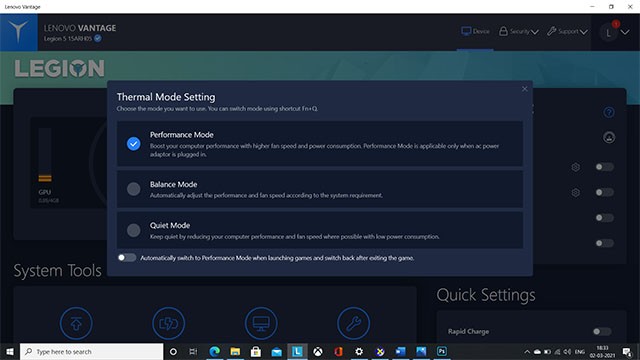Screen dimensions: 640x360
Task: Click the GPU usage bar
Action: (x=45, y=155)
